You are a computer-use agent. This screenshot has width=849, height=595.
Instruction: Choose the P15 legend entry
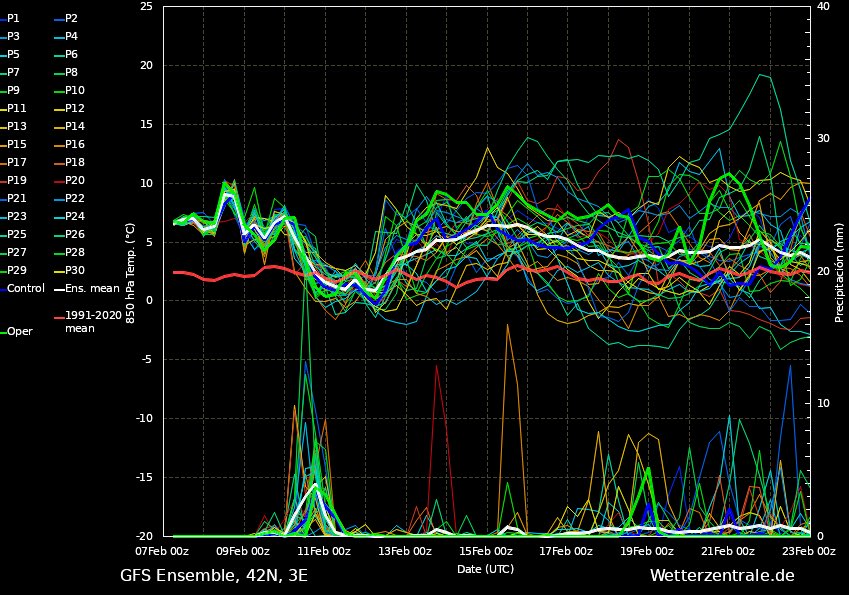click(x=13, y=144)
